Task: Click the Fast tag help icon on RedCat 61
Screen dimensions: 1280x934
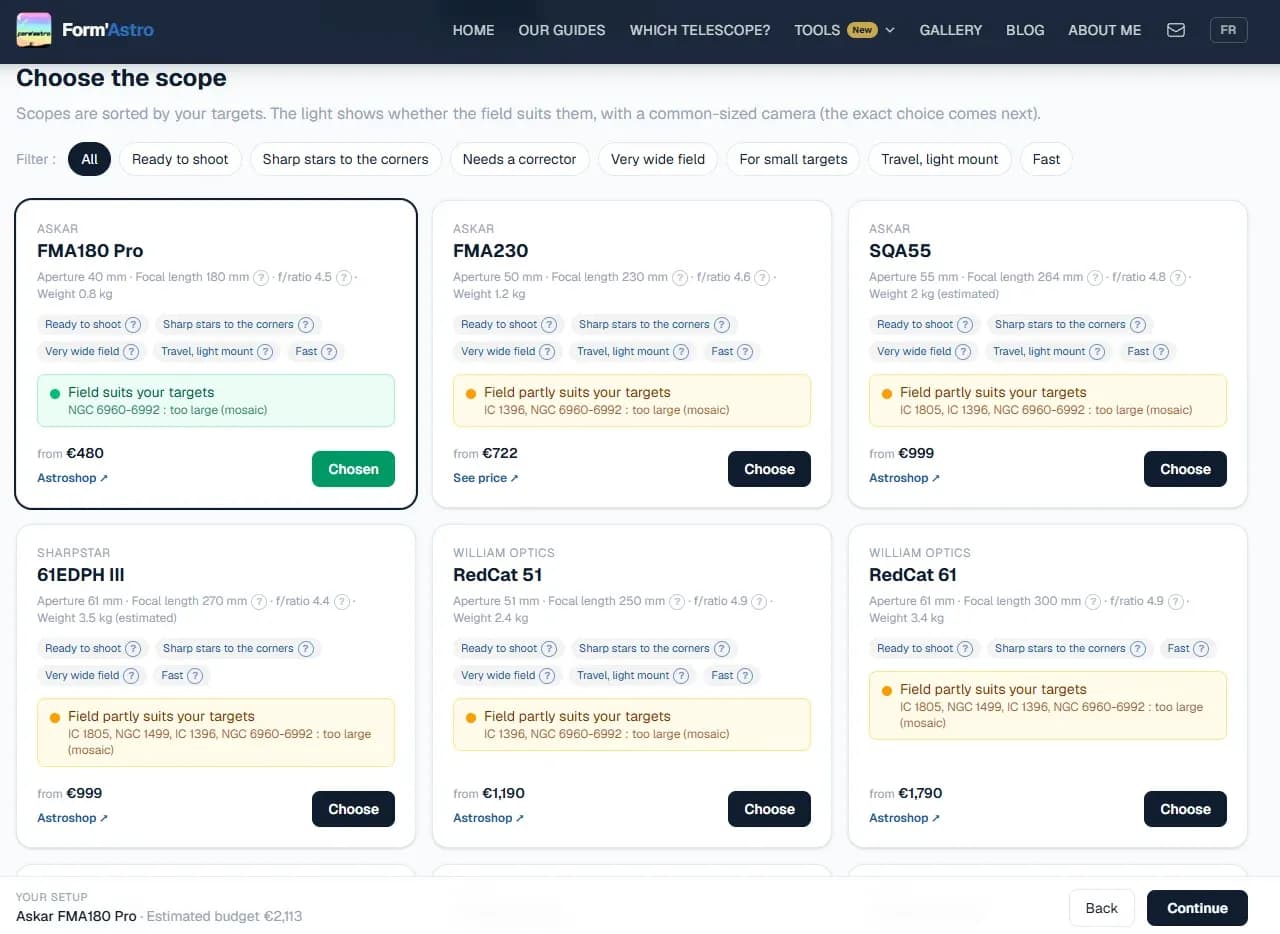Action: [1201, 648]
